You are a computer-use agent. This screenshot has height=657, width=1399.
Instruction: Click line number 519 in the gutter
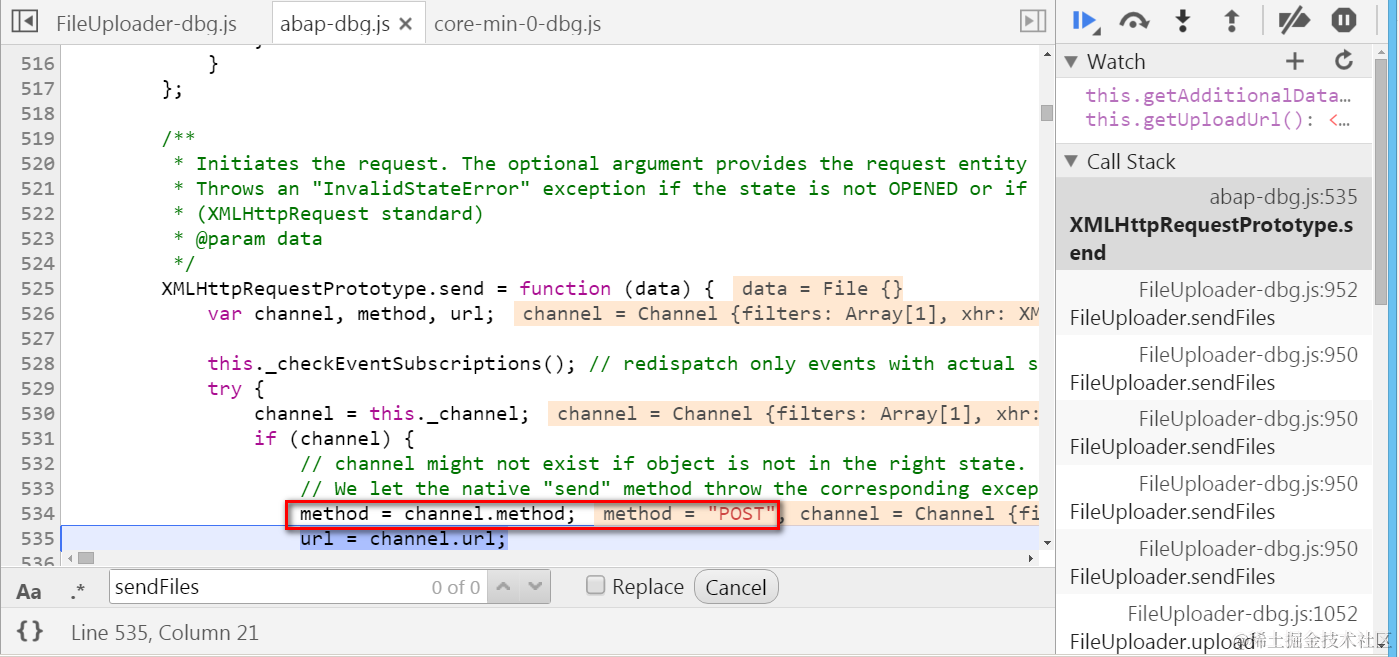38,139
